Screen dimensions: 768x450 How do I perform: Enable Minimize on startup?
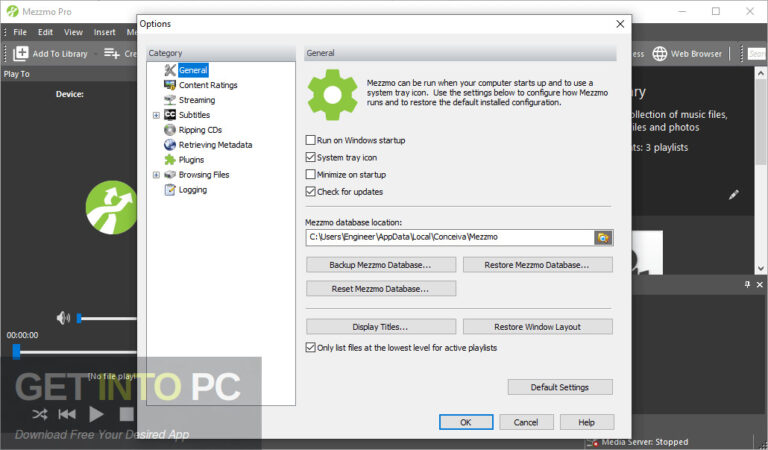point(311,174)
